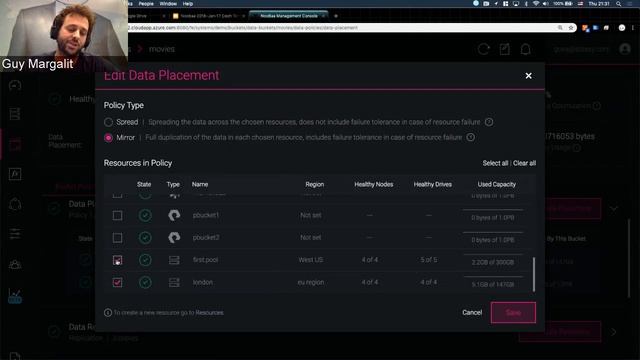640x360 pixels.
Task: Open Spread policy help tooltip icon
Action: 489,122
